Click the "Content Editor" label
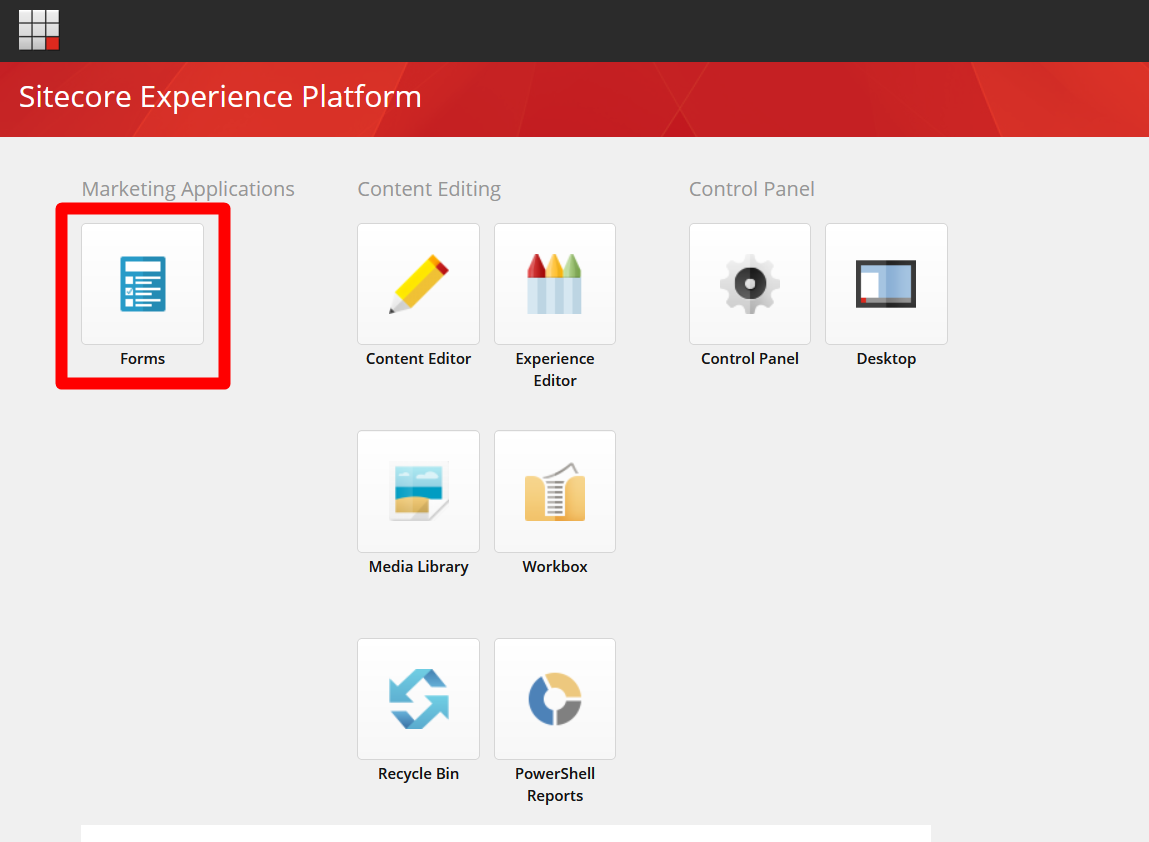 coord(418,358)
